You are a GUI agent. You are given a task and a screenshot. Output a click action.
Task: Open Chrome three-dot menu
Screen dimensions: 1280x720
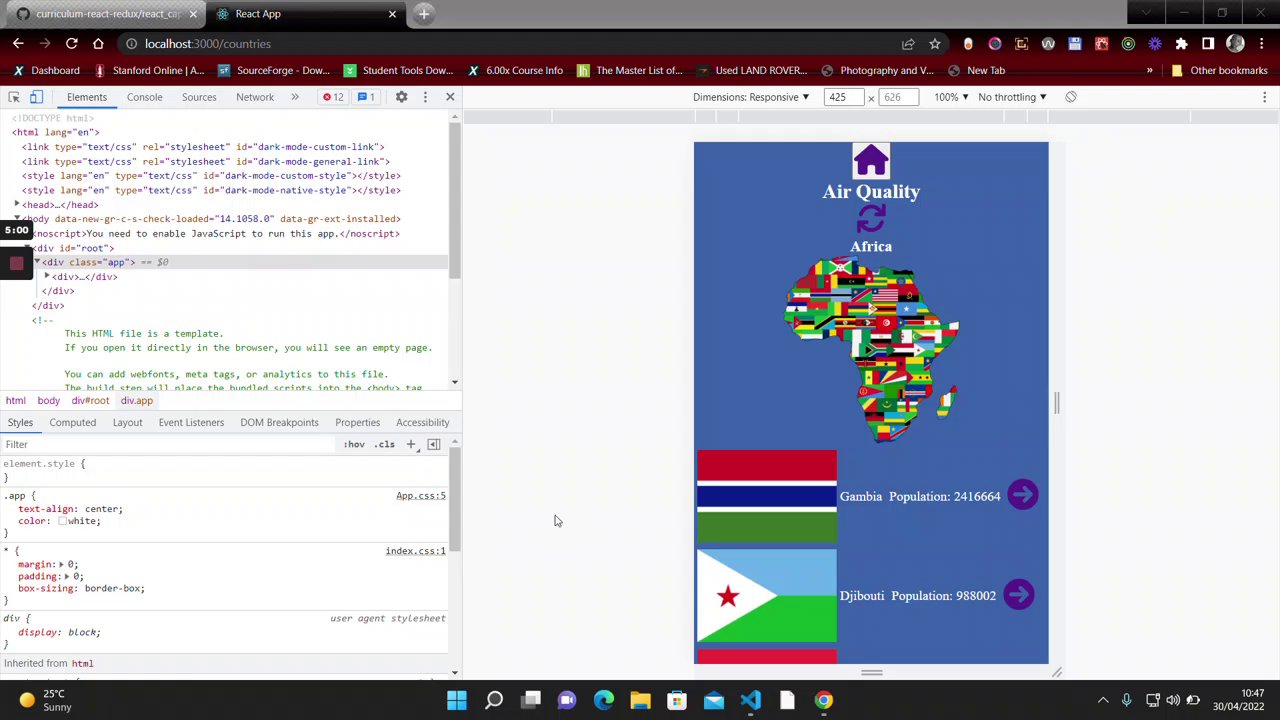[x=1262, y=44]
